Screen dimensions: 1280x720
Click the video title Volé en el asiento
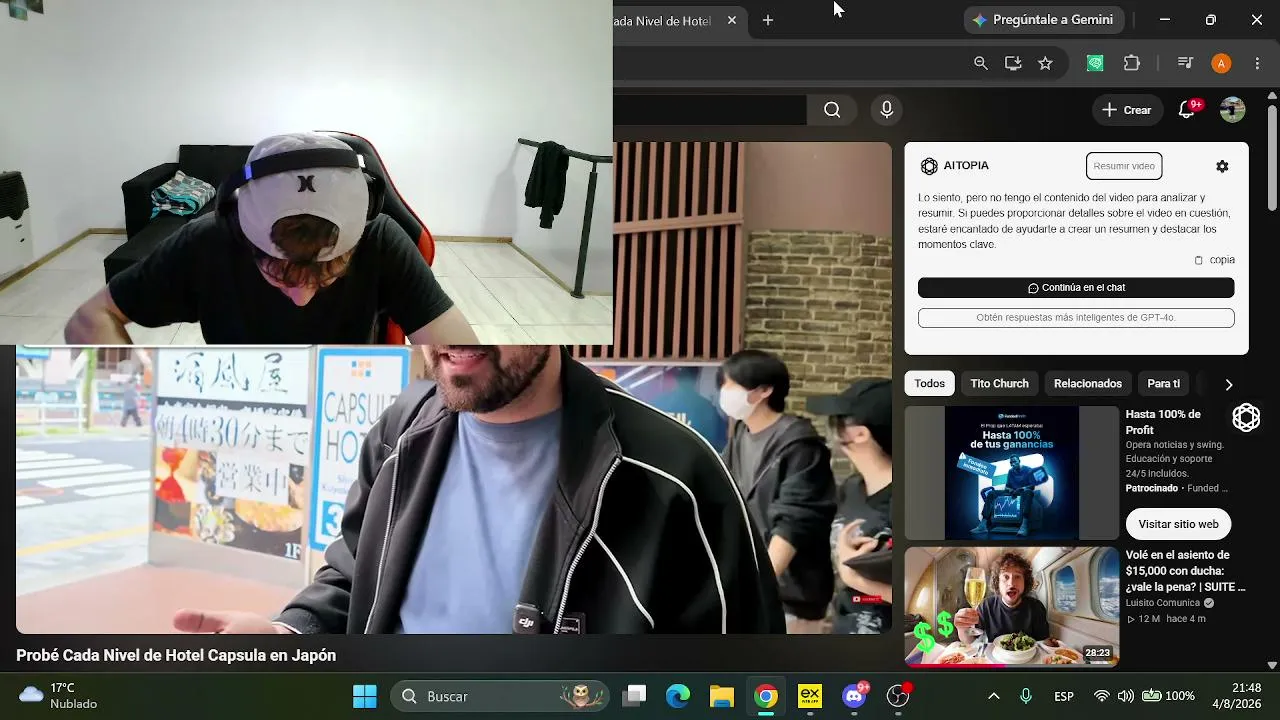pos(1186,571)
